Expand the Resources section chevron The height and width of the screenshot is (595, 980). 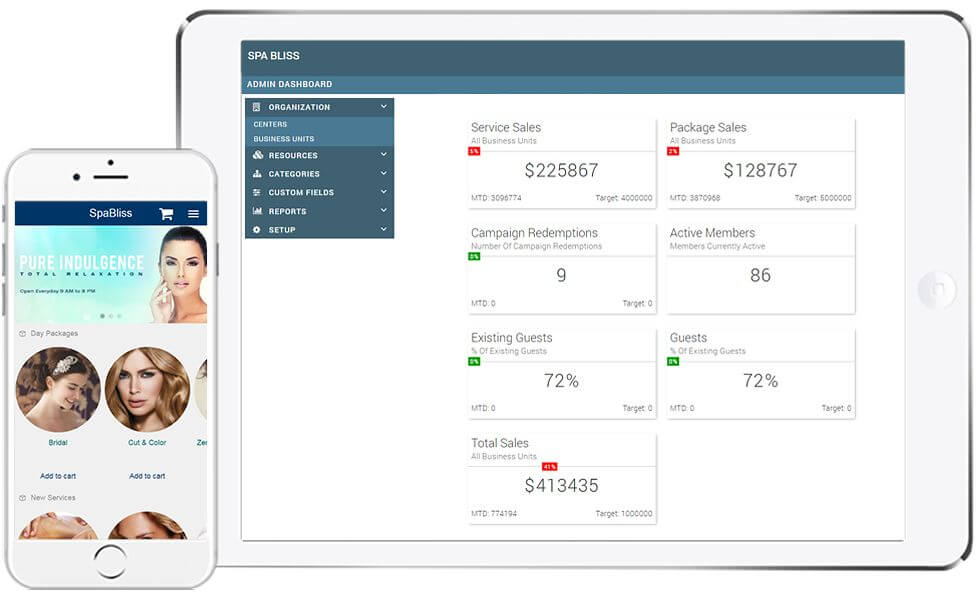pyautogui.click(x=383, y=155)
